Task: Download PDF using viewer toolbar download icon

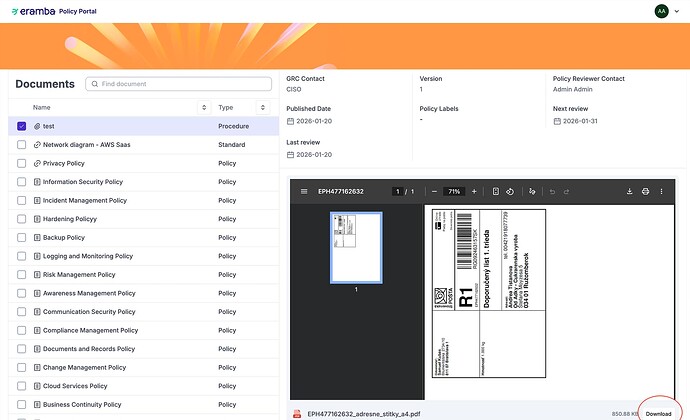Action: 630,191
